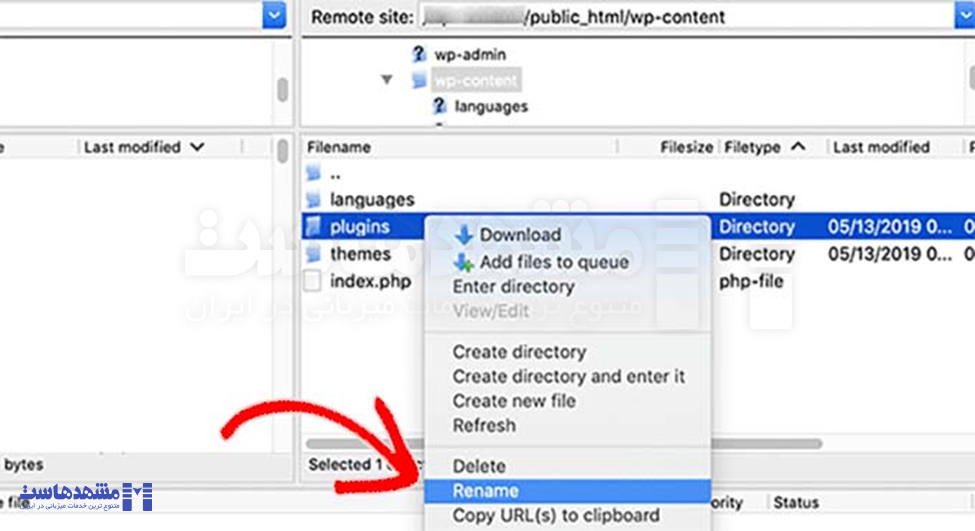The image size is (975, 531).
Task: Click the Add files to queue icon
Action: click(x=464, y=262)
